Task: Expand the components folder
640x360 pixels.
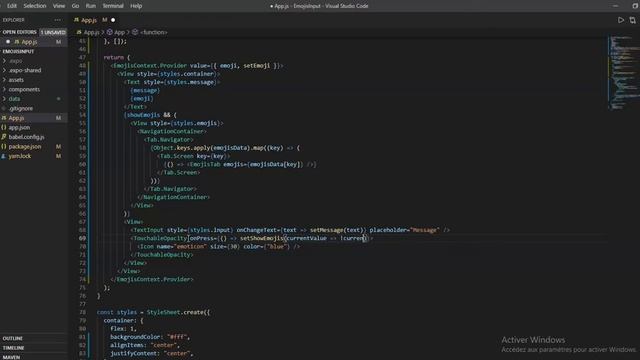Action: [24, 89]
